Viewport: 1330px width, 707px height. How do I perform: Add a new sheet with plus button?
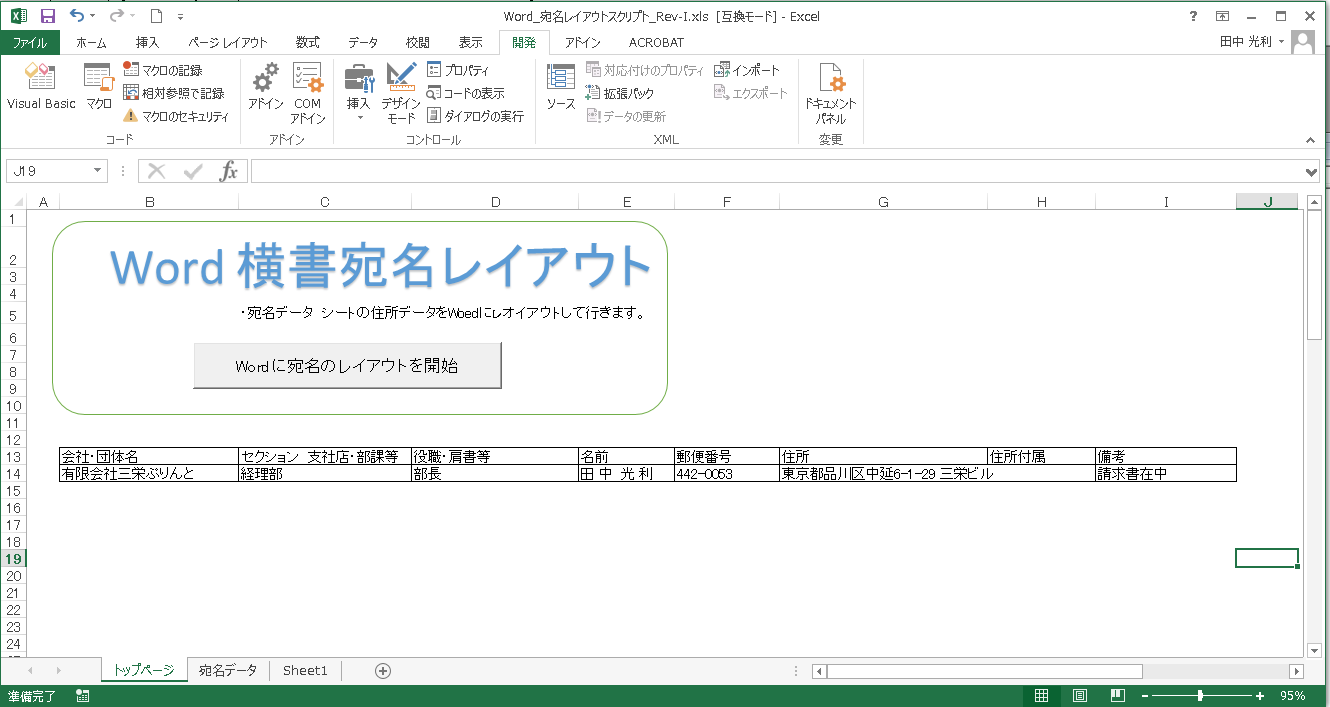(x=382, y=671)
